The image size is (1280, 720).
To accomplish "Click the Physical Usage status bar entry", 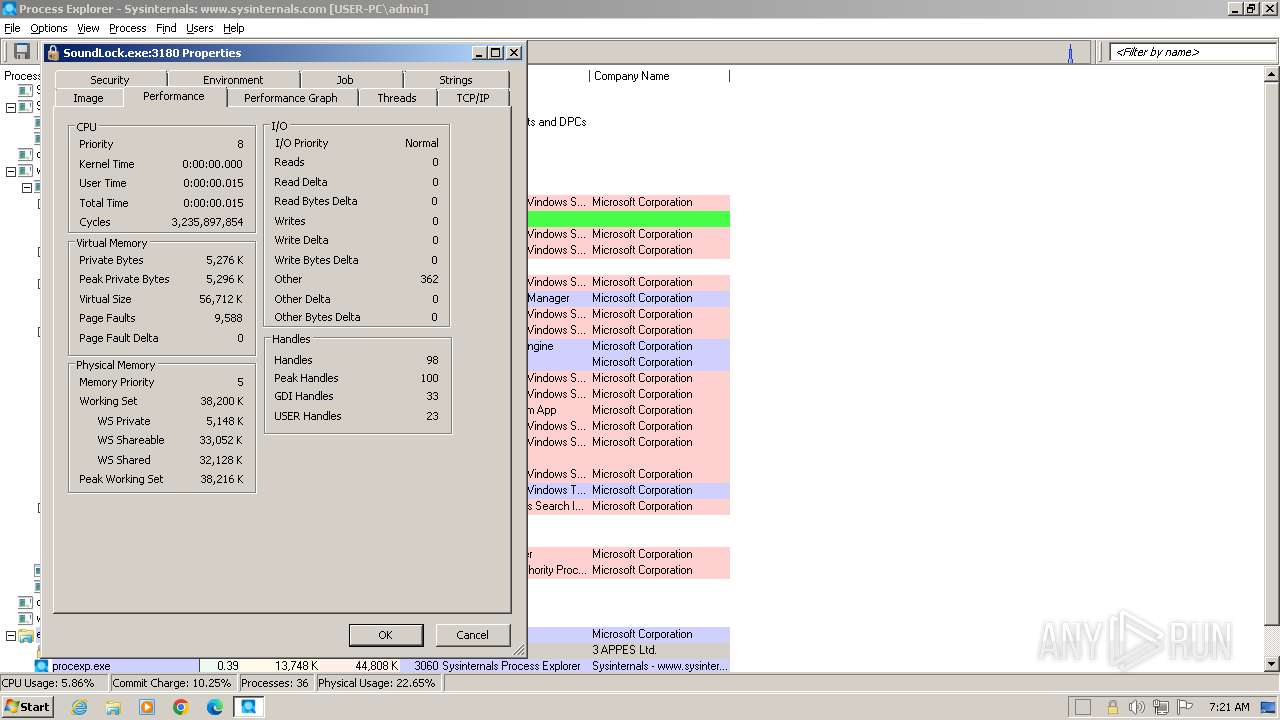I will coord(377,683).
